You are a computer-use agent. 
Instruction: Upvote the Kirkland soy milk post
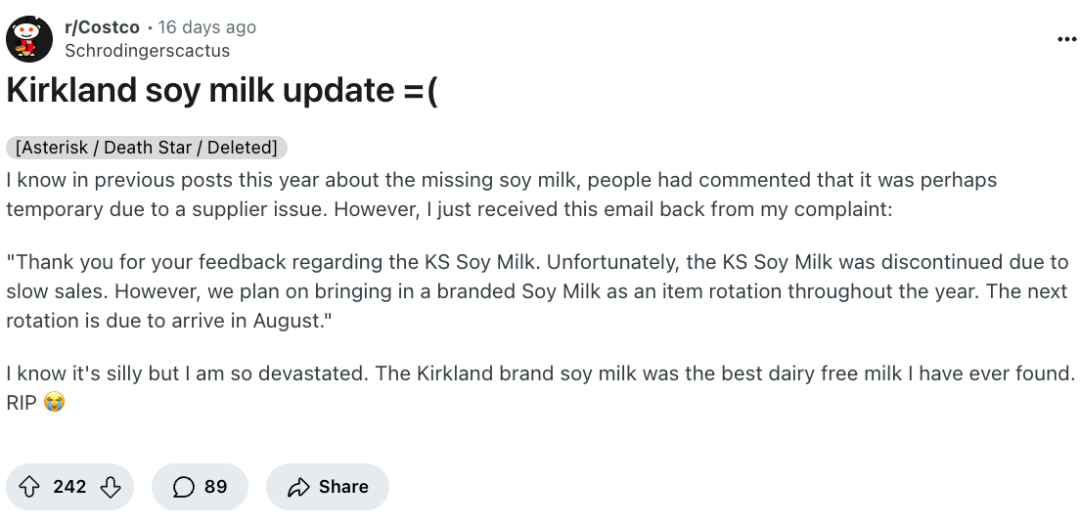point(28,487)
